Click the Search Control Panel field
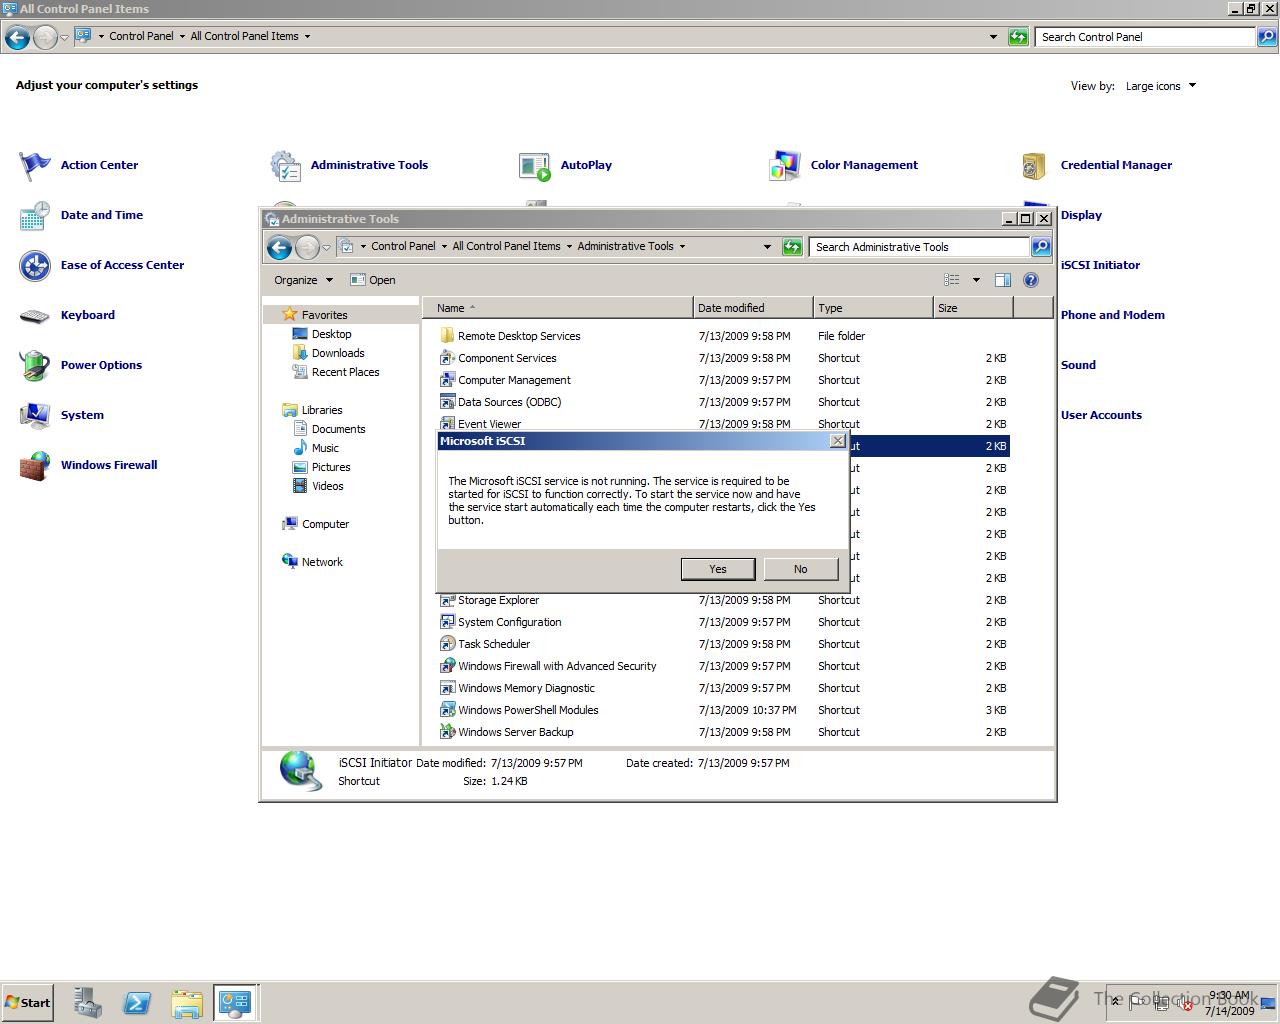This screenshot has width=1280, height=1024. click(1145, 37)
